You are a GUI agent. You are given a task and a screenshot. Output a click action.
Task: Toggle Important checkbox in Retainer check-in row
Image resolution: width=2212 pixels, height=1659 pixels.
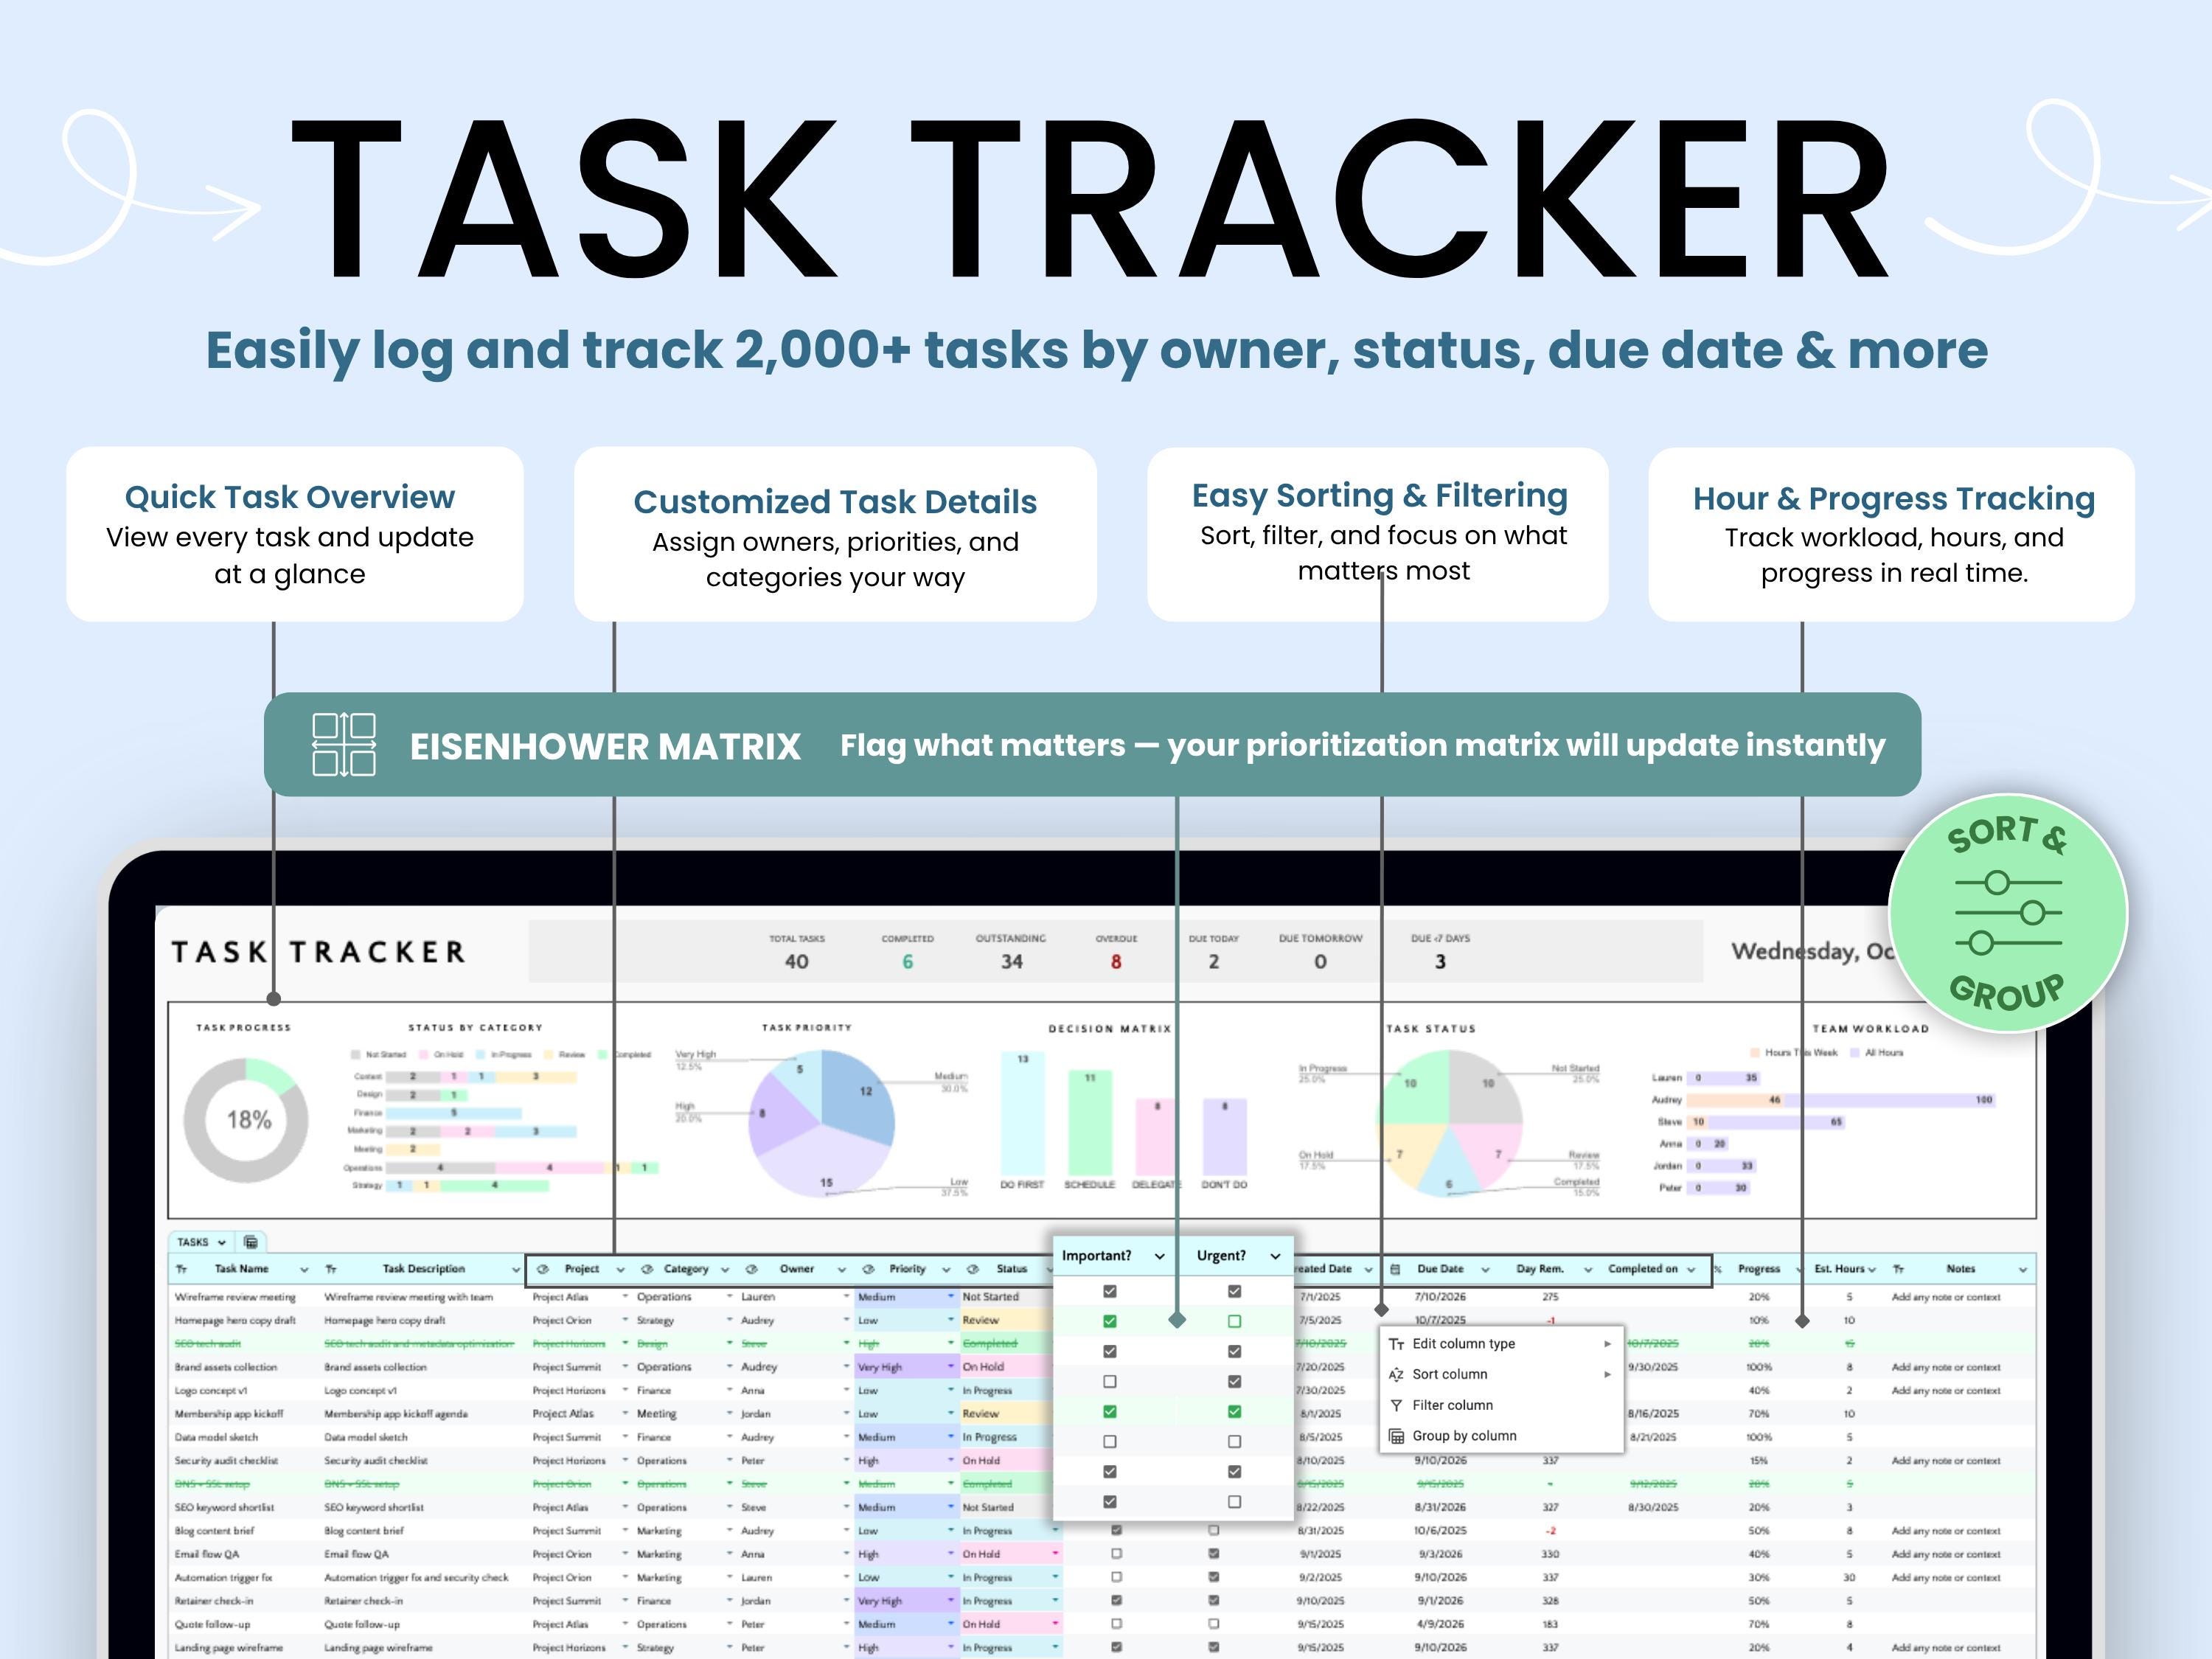(x=1116, y=1600)
